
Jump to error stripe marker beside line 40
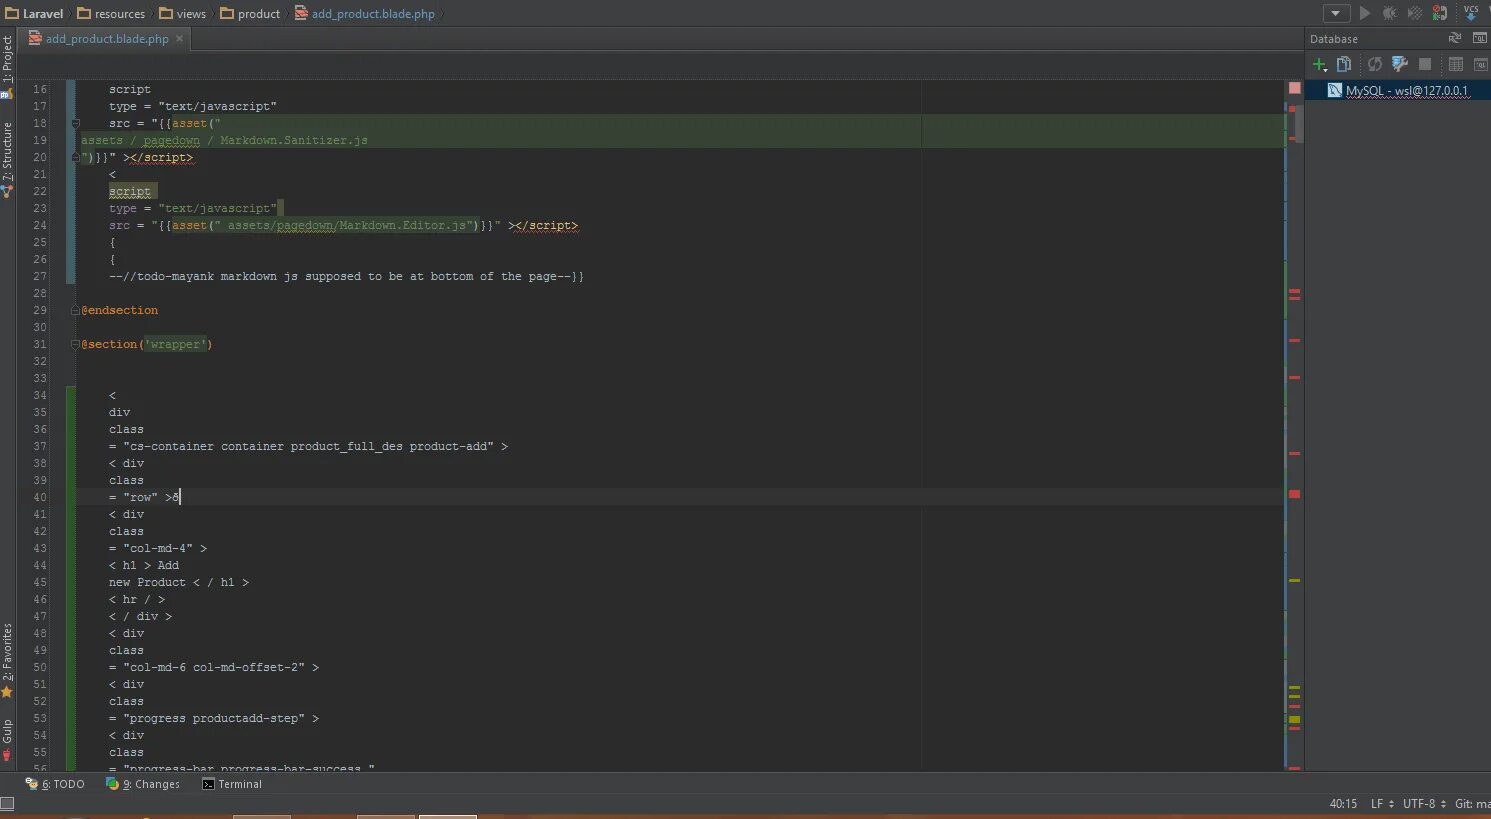click(x=1294, y=494)
